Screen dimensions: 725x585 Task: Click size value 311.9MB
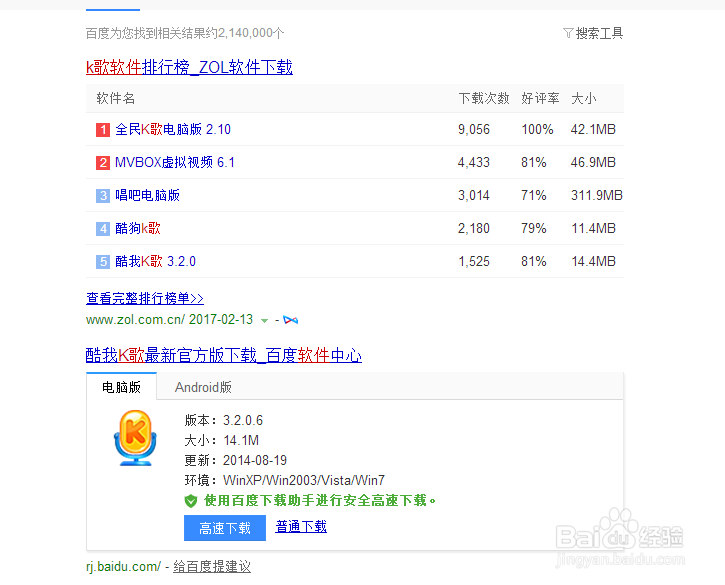596,196
